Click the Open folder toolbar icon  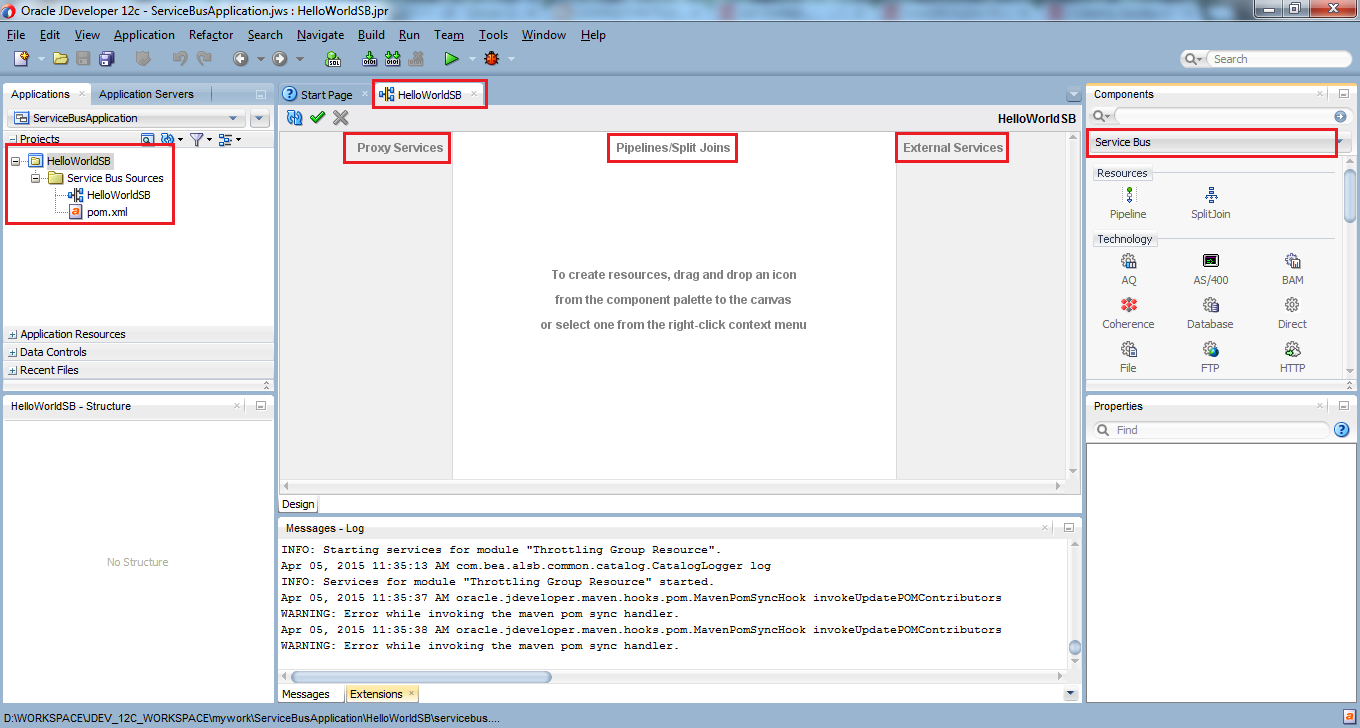coord(61,59)
